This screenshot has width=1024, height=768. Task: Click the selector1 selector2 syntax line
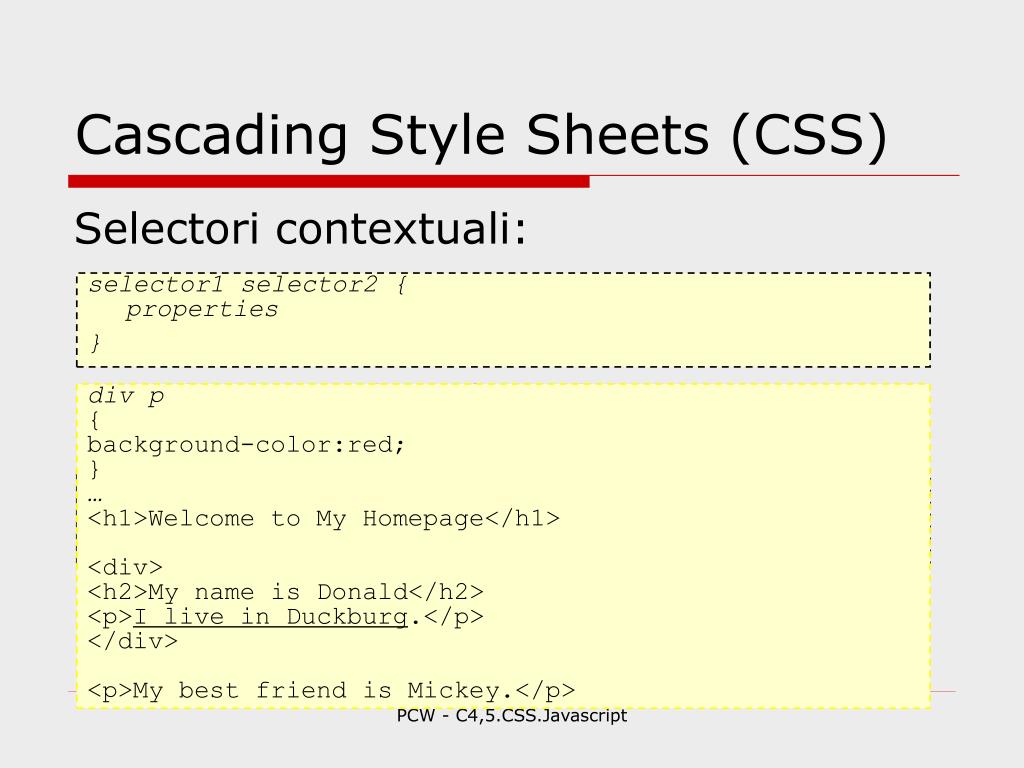[x=248, y=285]
